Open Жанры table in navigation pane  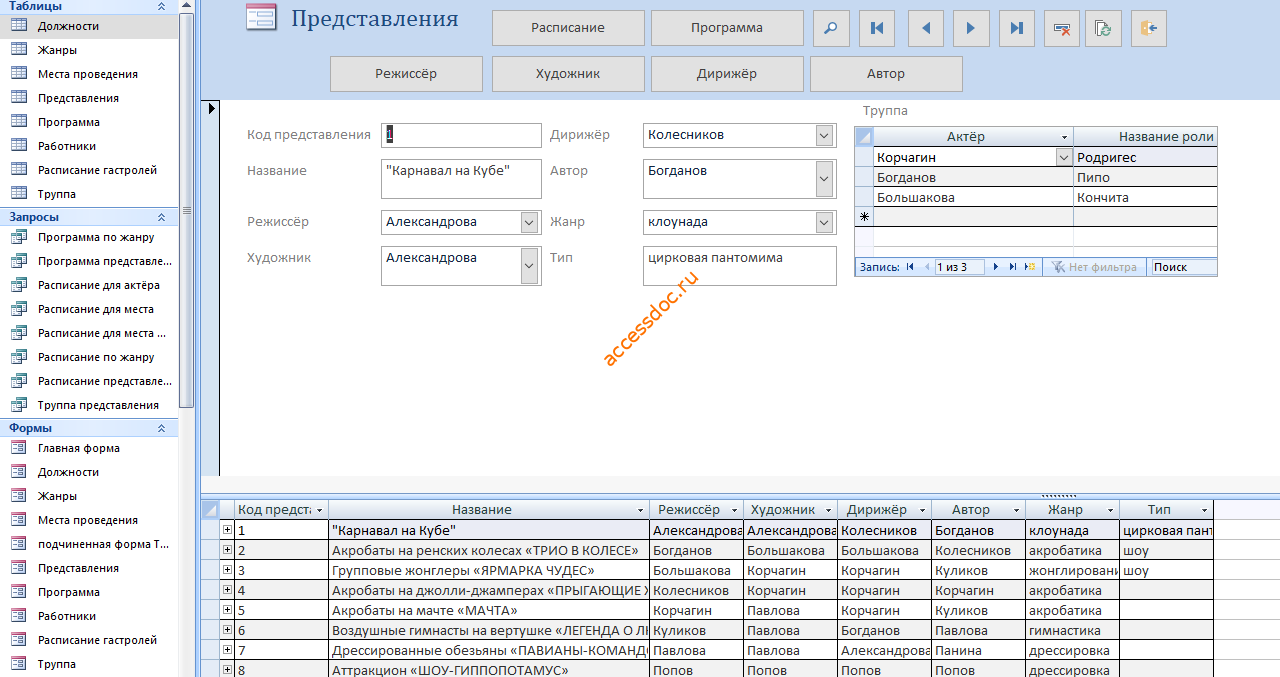point(89,50)
